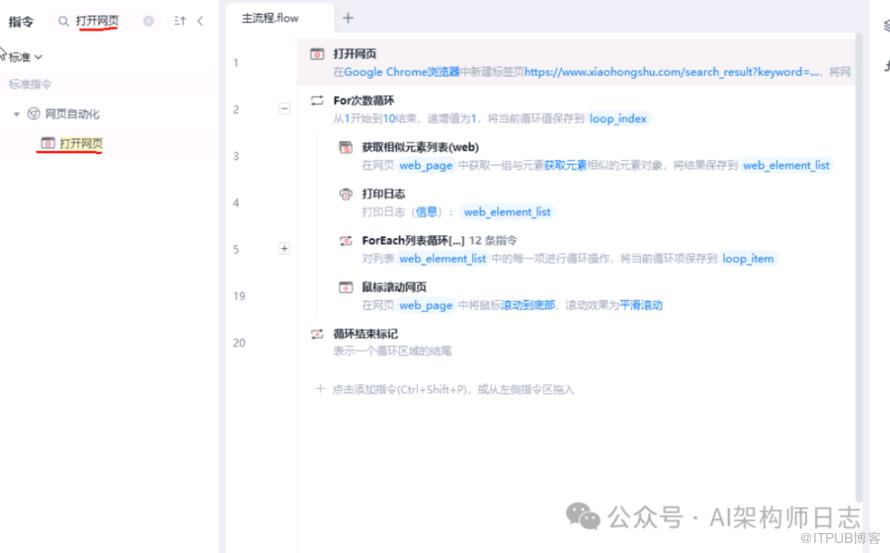This screenshot has height=553, width=890.
Task: Click the 打开网页 step icon in row 1
Action: coord(317,54)
